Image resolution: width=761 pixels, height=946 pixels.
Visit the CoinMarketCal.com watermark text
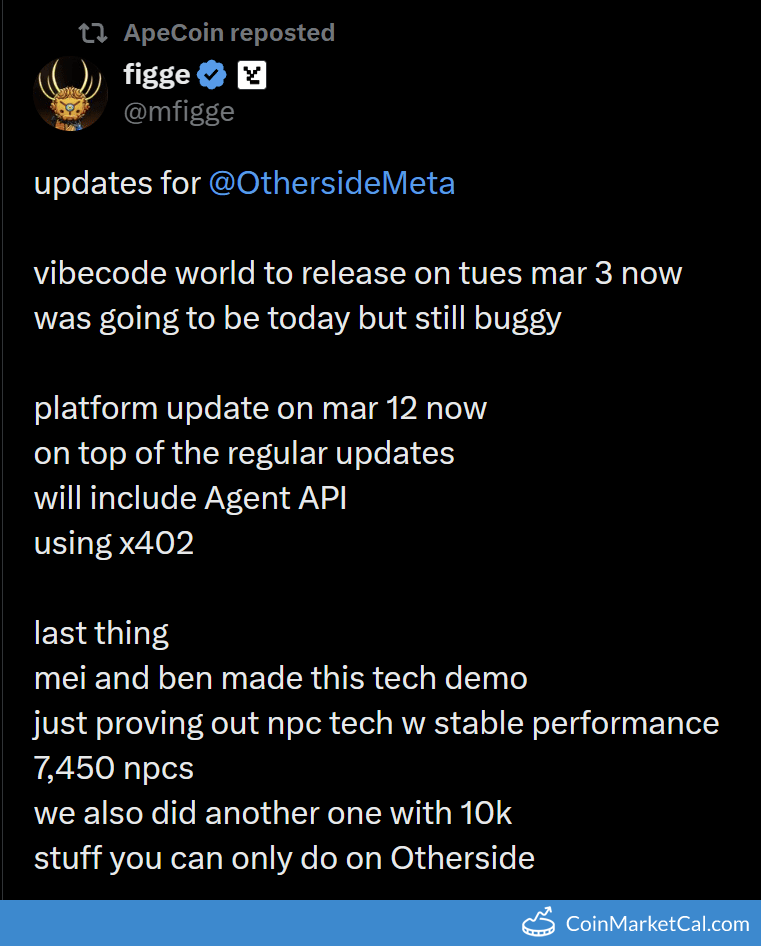click(657, 924)
